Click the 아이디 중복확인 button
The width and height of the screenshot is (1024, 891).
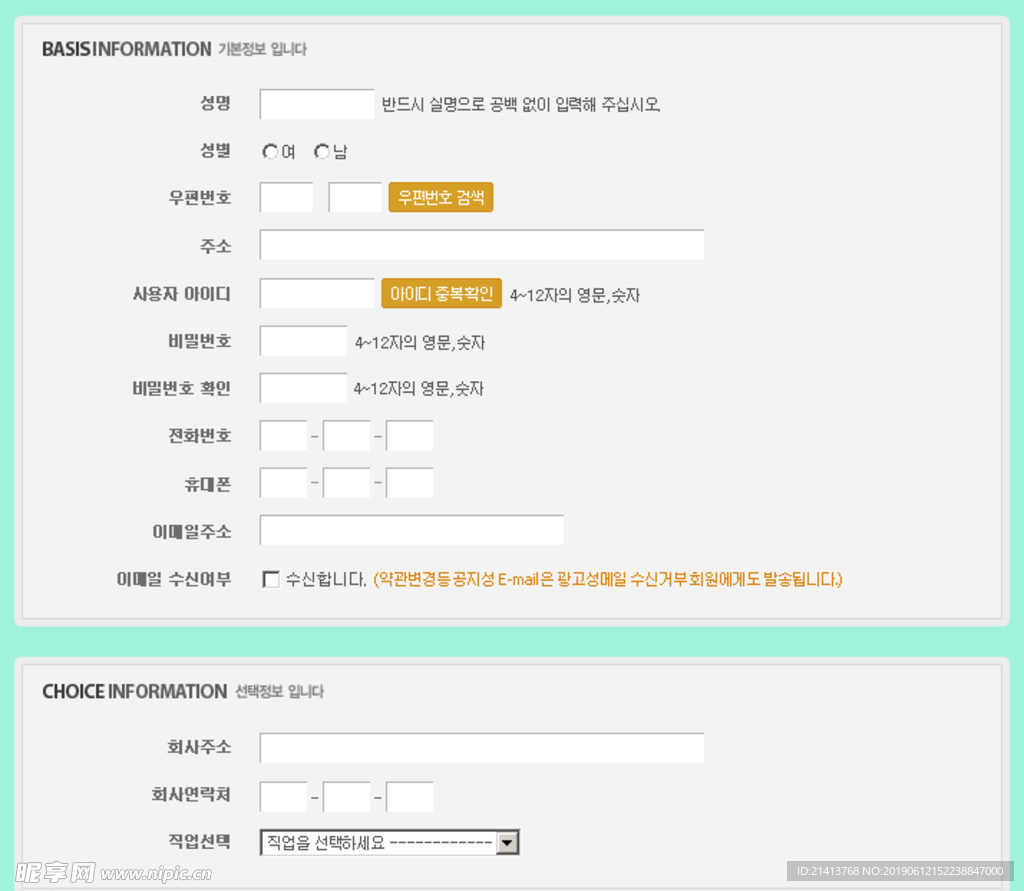pos(441,294)
